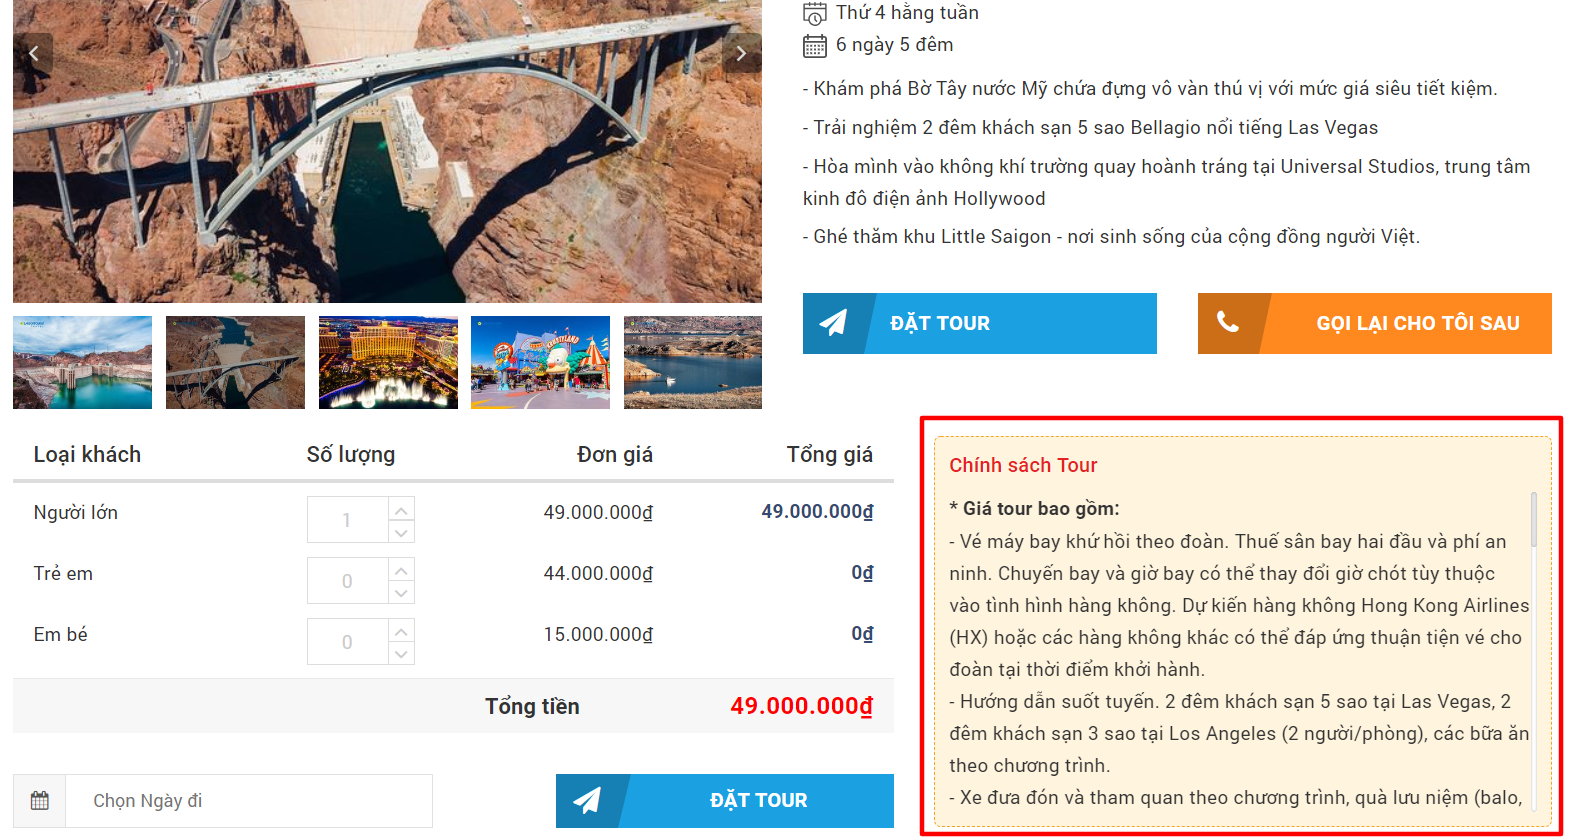This screenshot has height=838, width=1590.
Task: Click the GỌI LẠI CHO TÔI SAU button
Action: tap(1375, 323)
